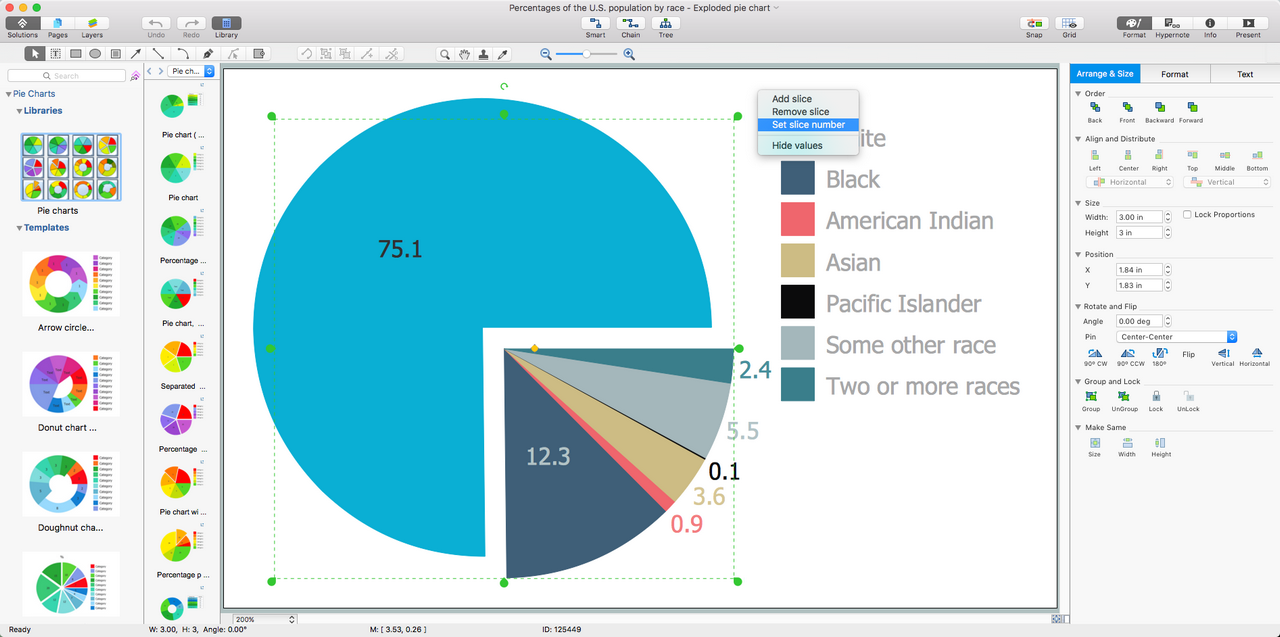Select the pointer arrow tool
Viewport: 1280px width, 637px height.
pos(35,54)
